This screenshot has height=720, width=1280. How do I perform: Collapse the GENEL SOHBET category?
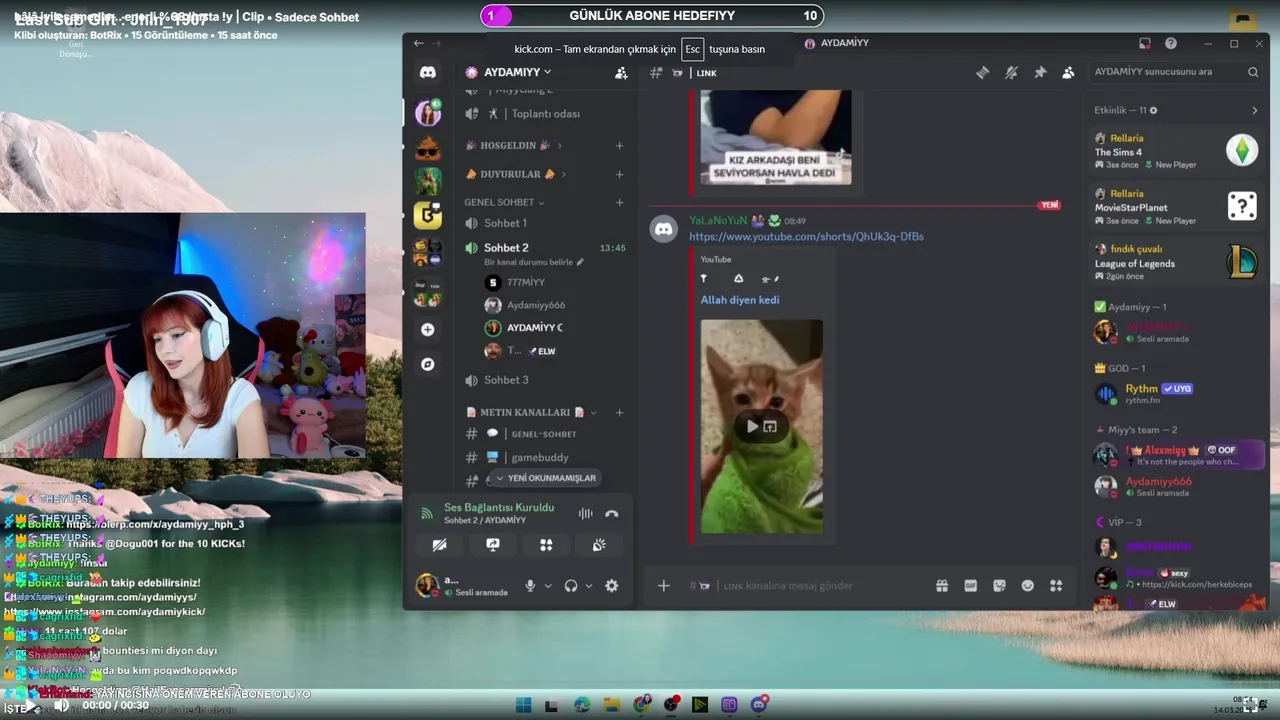click(x=504, y=202)
